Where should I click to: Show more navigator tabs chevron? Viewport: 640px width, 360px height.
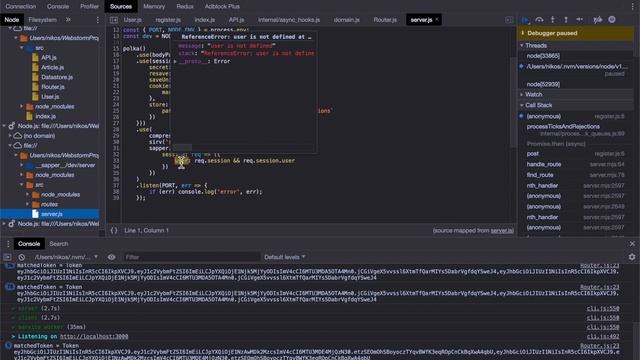(68, 20)
